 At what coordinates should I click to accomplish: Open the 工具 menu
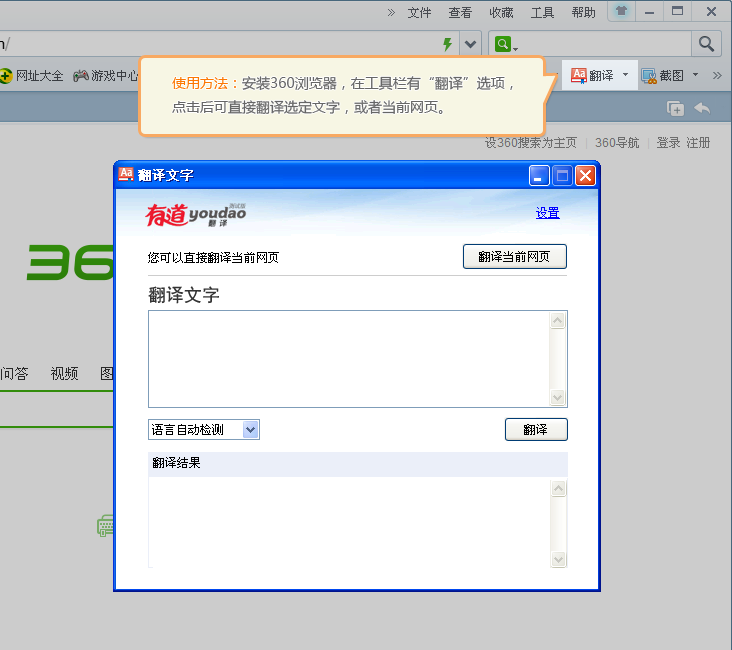coord(542,13)
